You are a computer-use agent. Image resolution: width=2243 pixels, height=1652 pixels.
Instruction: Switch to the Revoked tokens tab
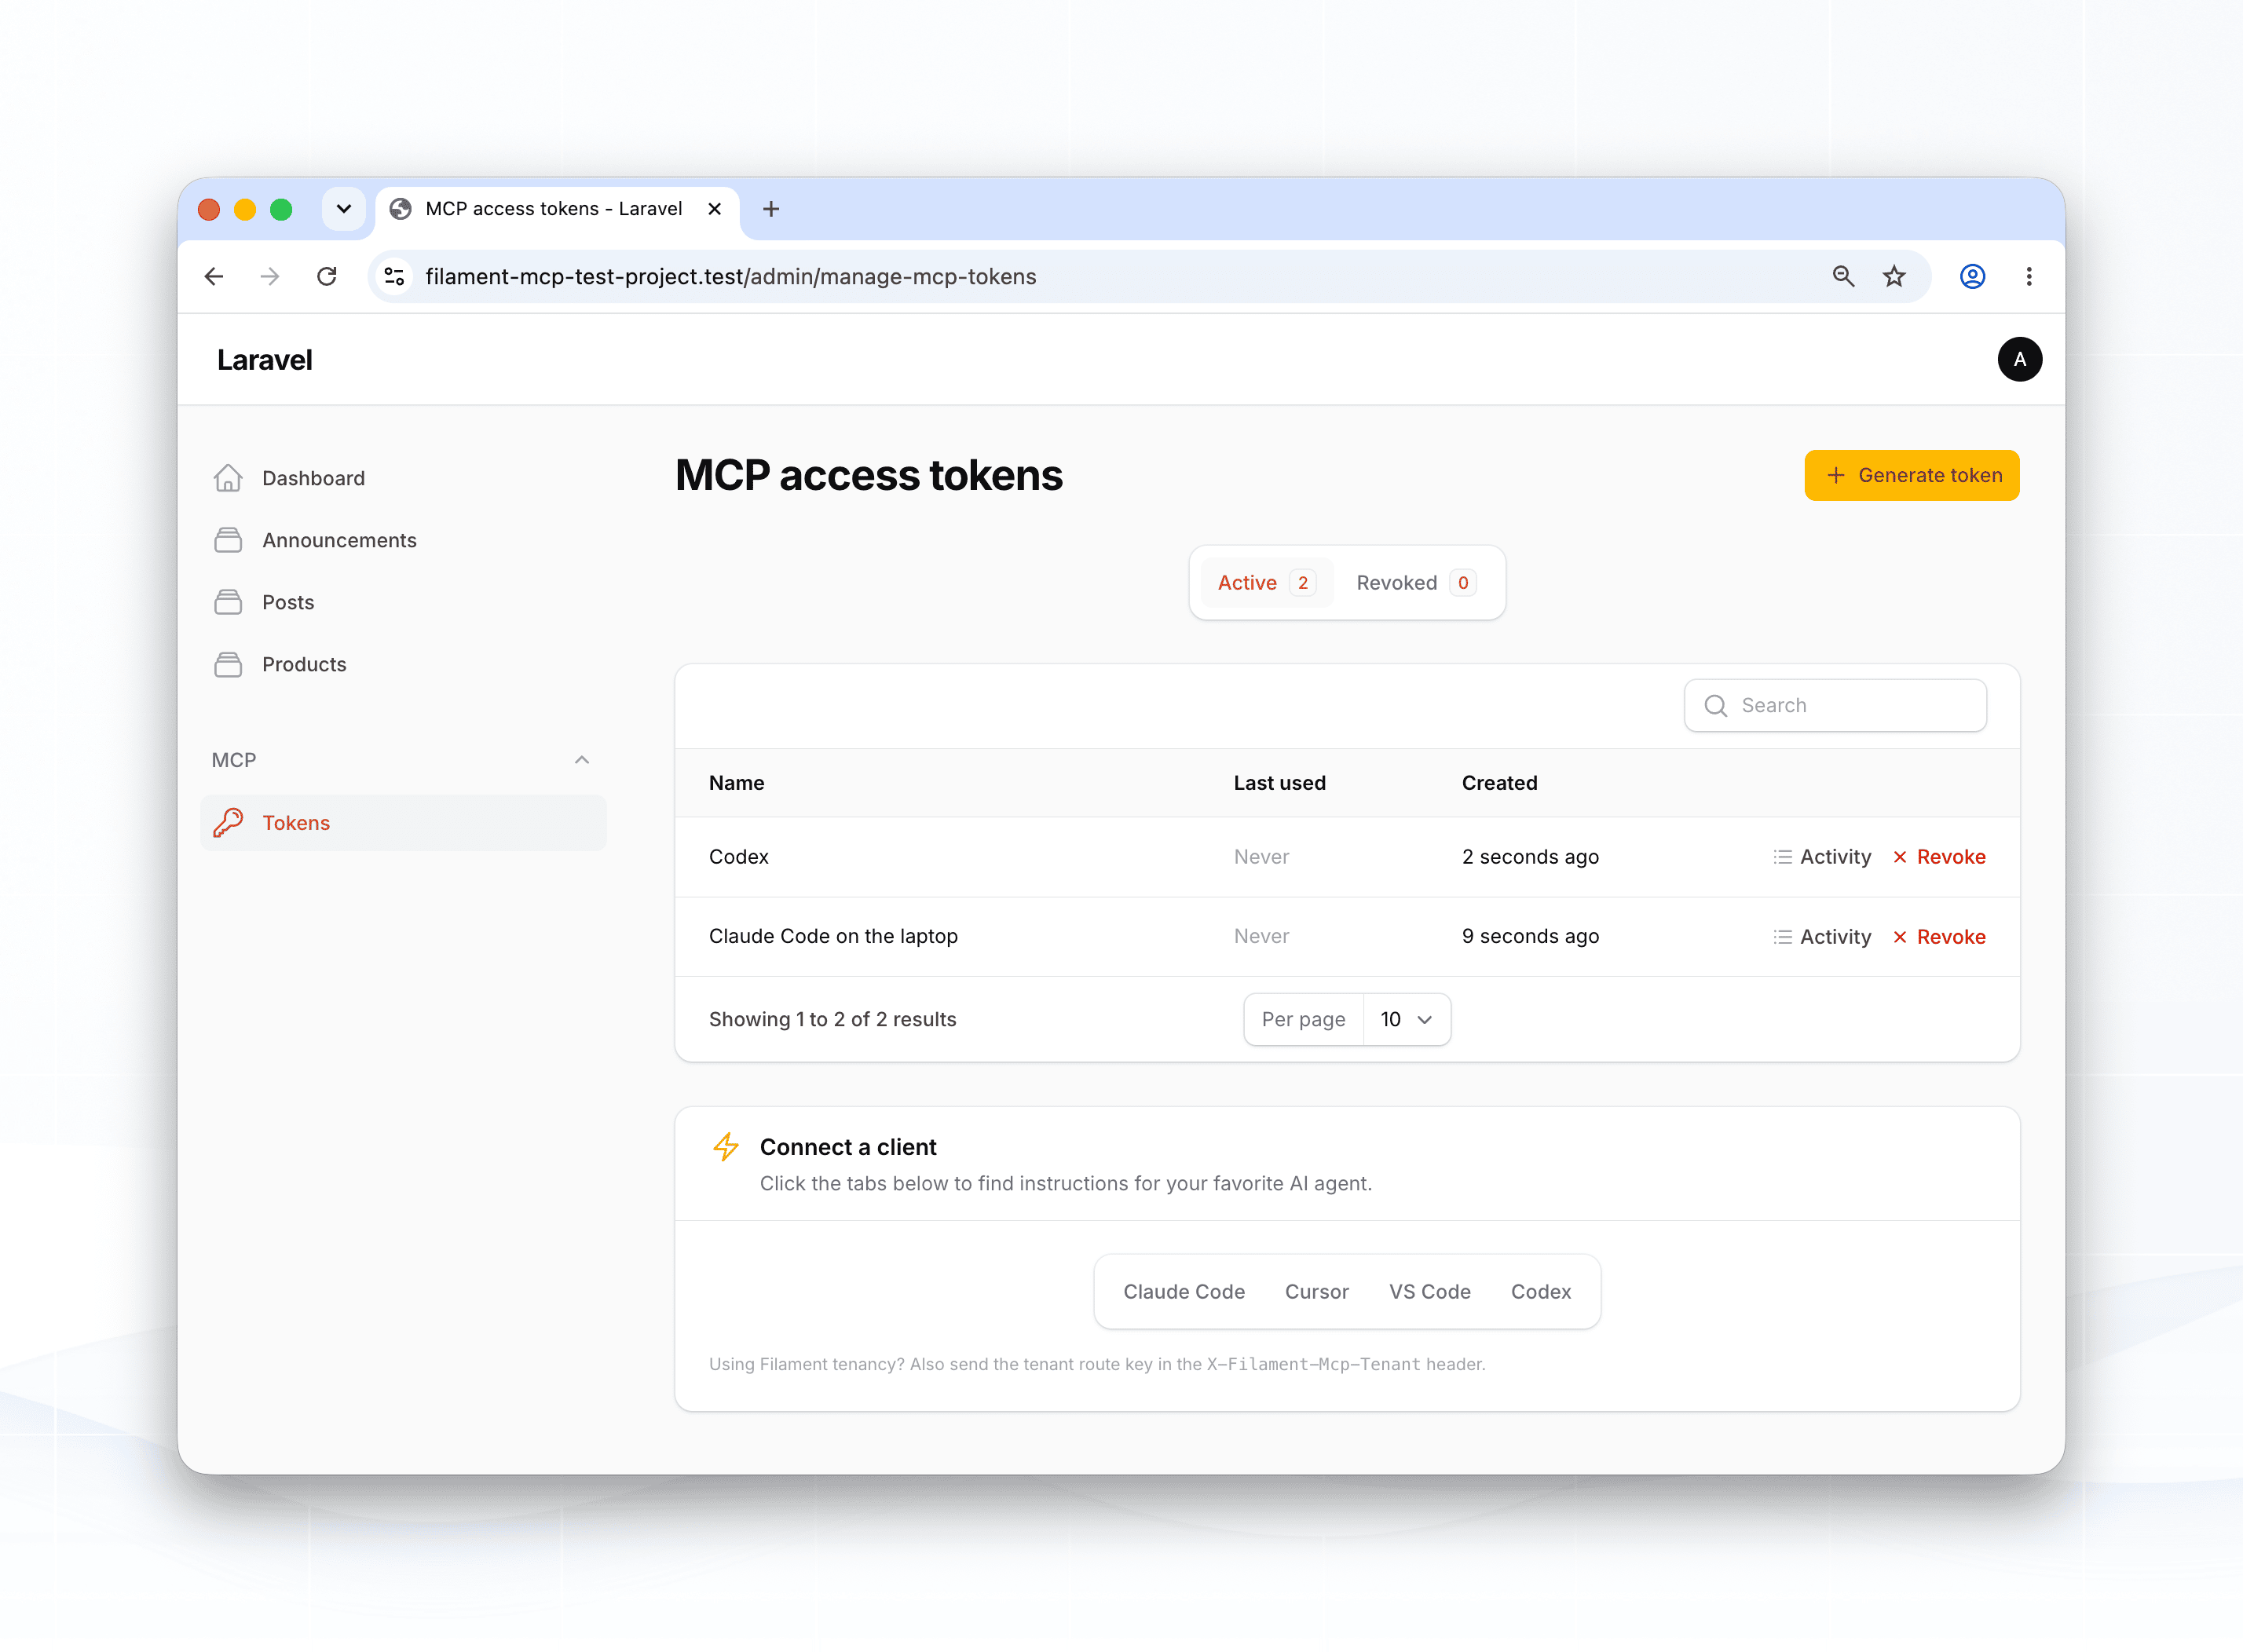(1416, 583)
